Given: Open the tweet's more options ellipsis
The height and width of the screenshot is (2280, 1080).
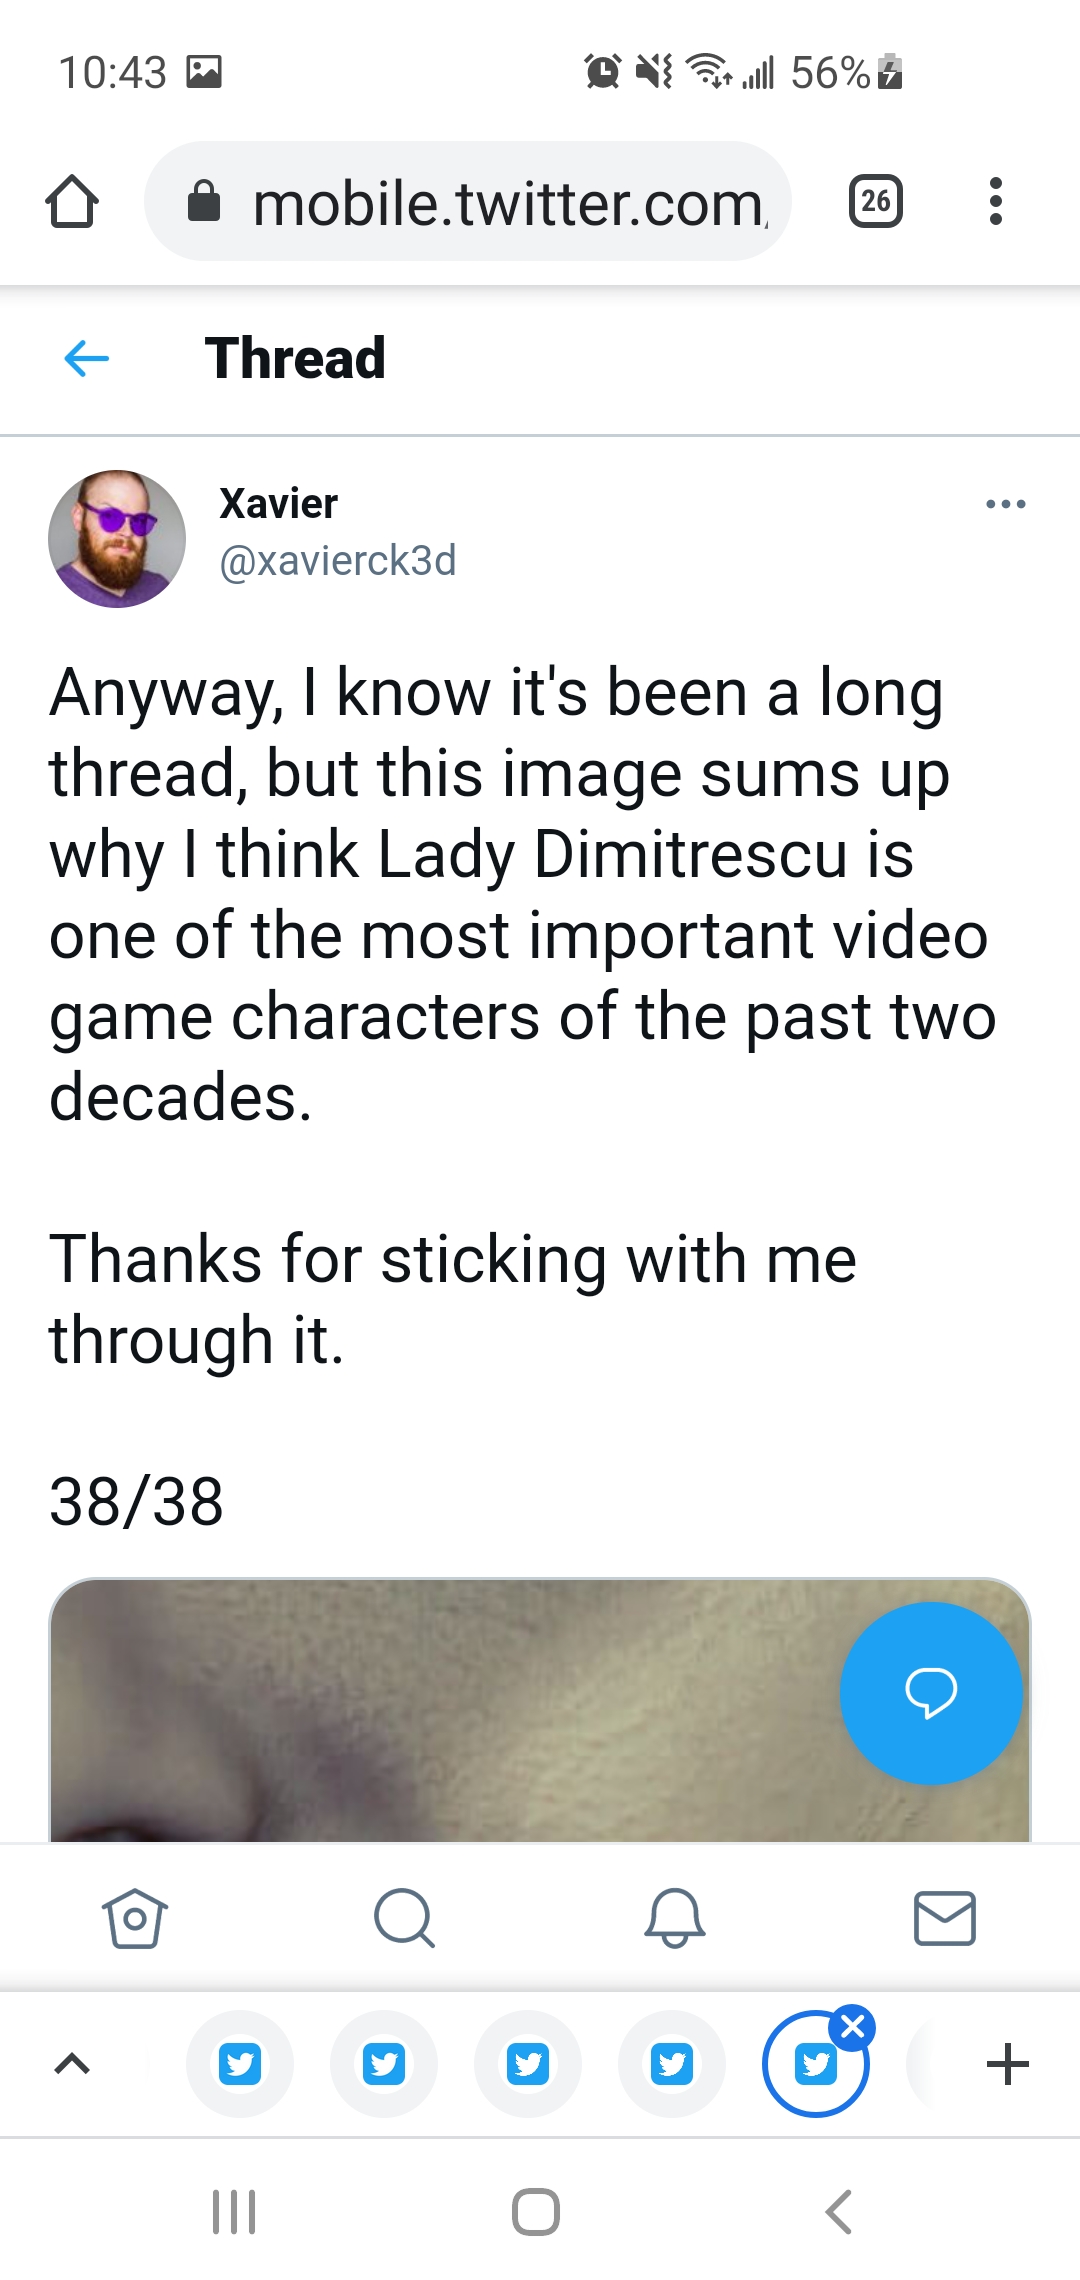Looking at the screenshot, I should (1005, 504).
